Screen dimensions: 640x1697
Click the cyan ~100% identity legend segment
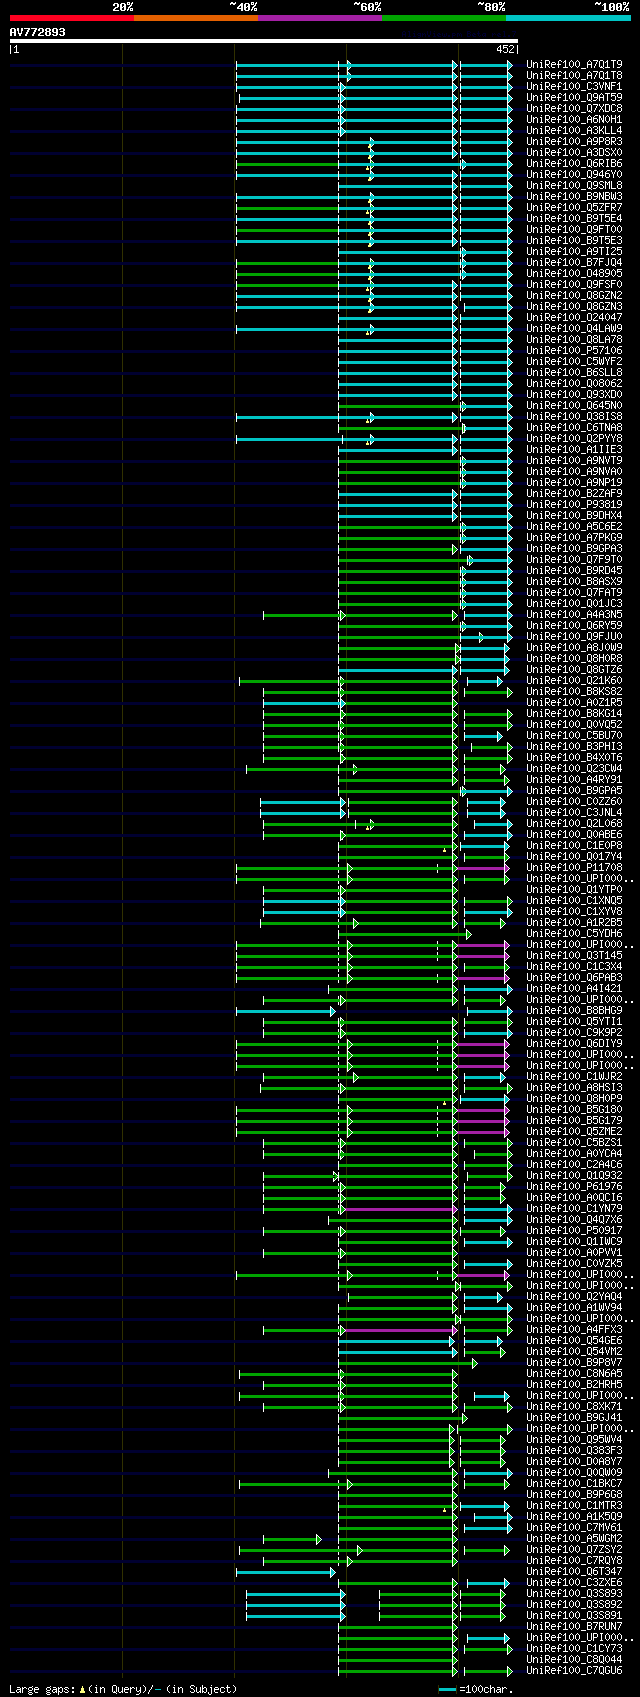[x=568, y=17]
